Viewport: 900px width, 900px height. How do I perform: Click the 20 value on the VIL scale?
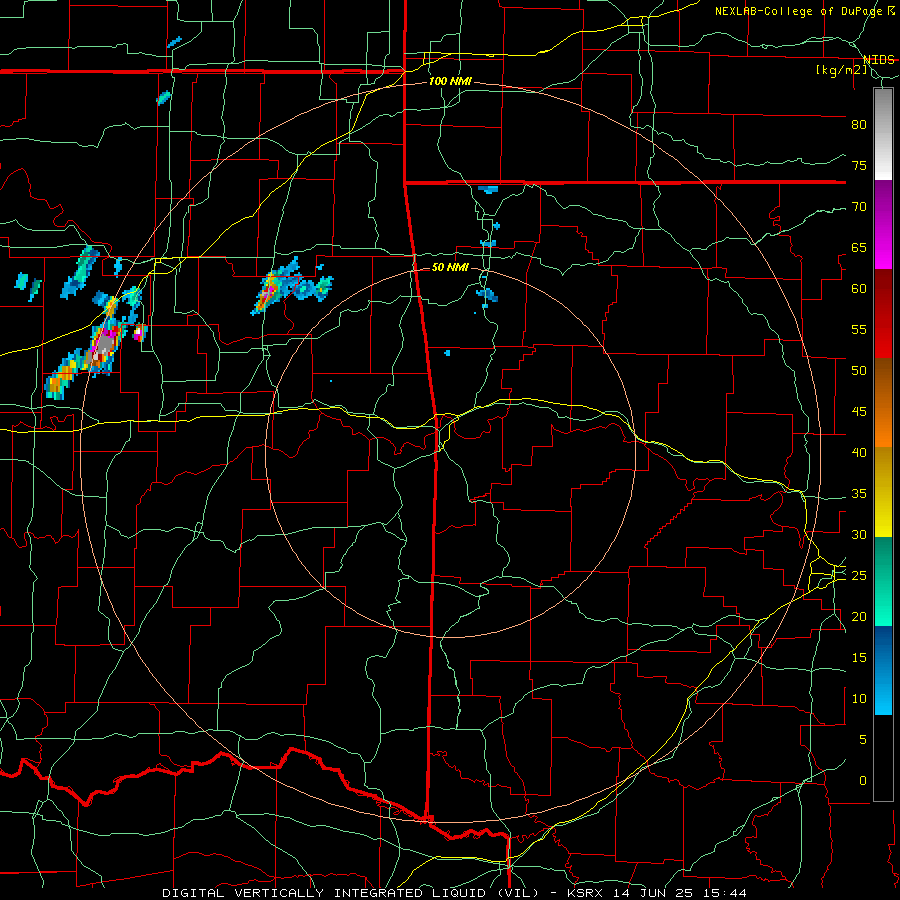859,616
